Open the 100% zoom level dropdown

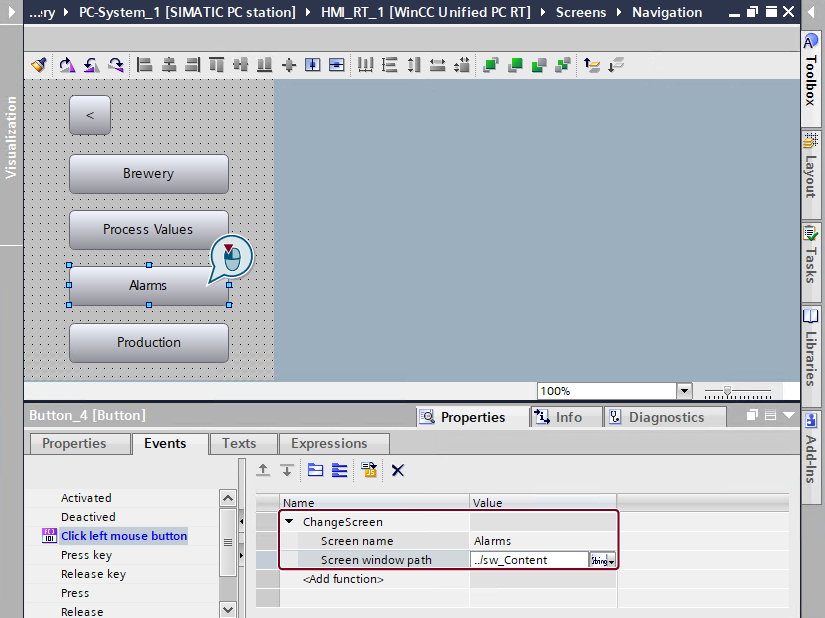click(684, 391)
